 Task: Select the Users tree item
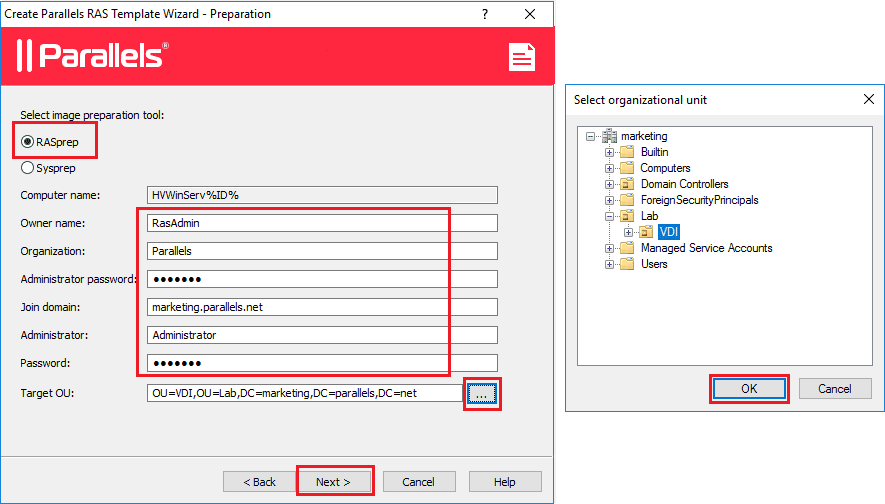tap(654, 264)
